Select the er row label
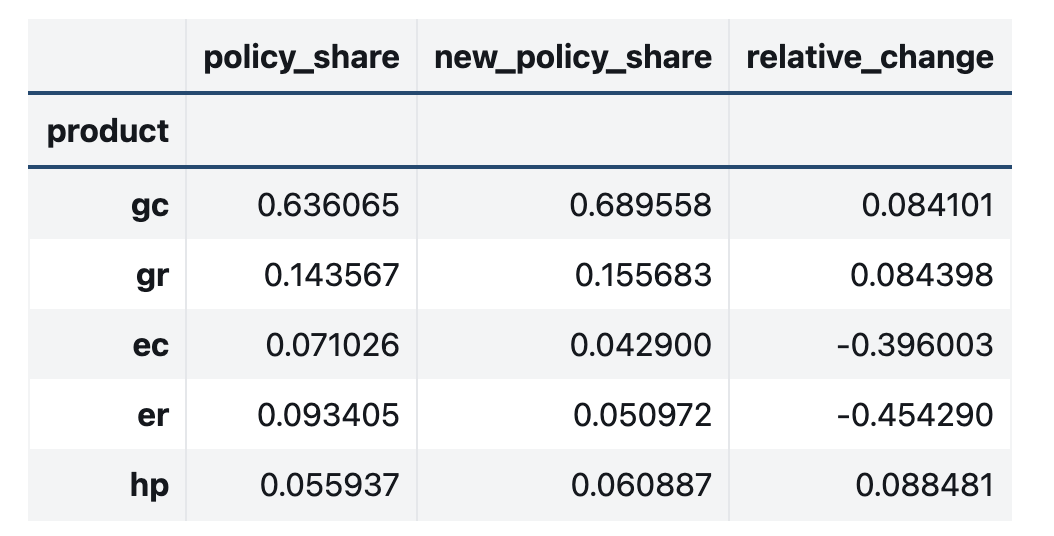The image size is (1054, 536). [x=152, y=415]
